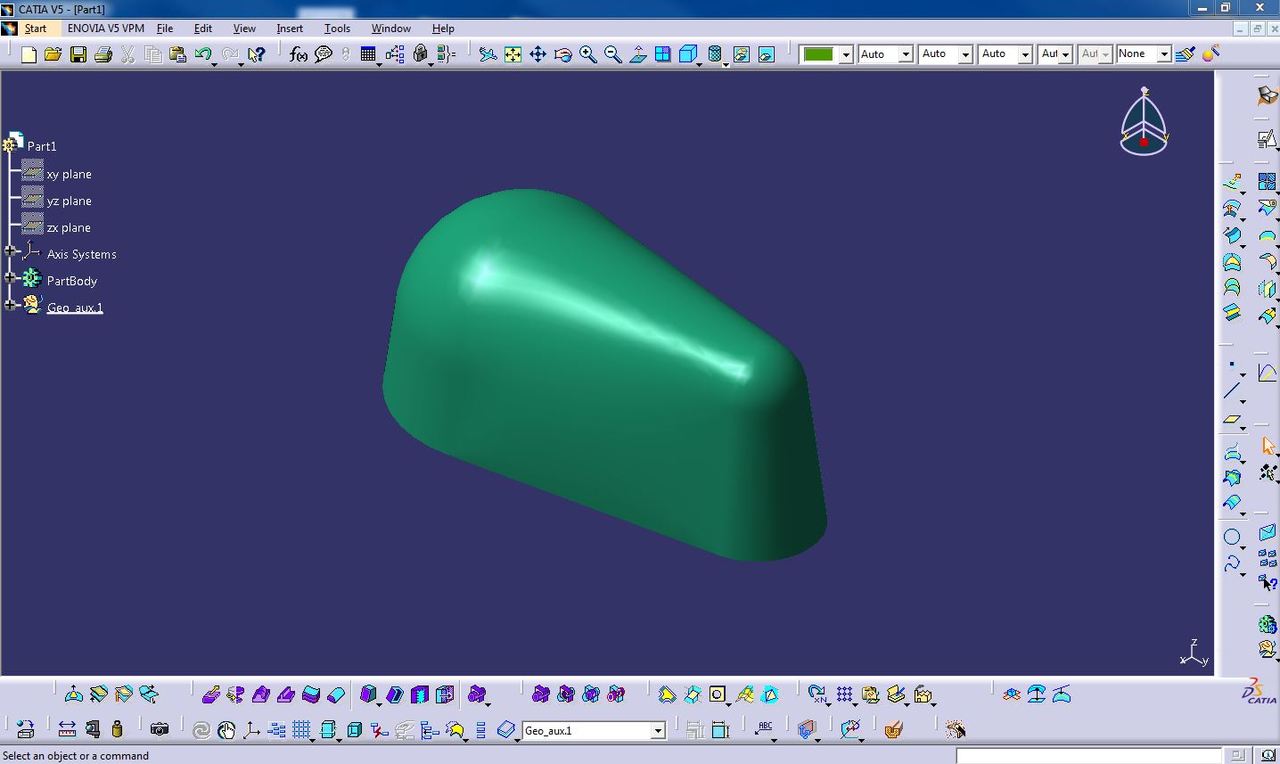Image resolution: width=1280 pixels, height=764 pixels.
Task: Select PartBody in the tree
Action: click(x=72, y=281)
